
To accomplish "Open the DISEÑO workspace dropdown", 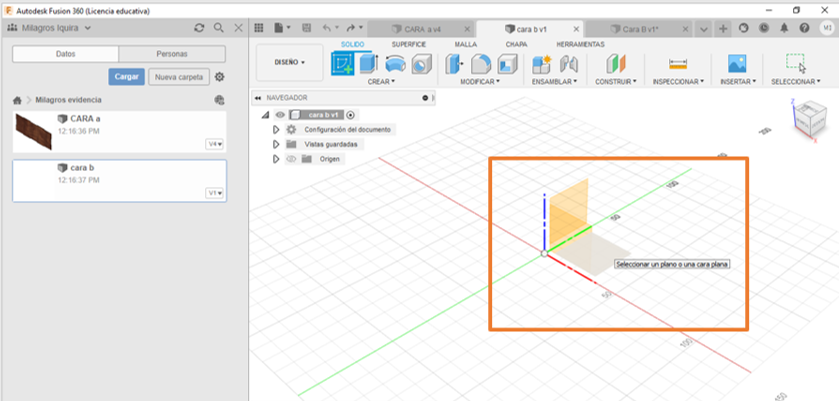I will tap(289, 62).
